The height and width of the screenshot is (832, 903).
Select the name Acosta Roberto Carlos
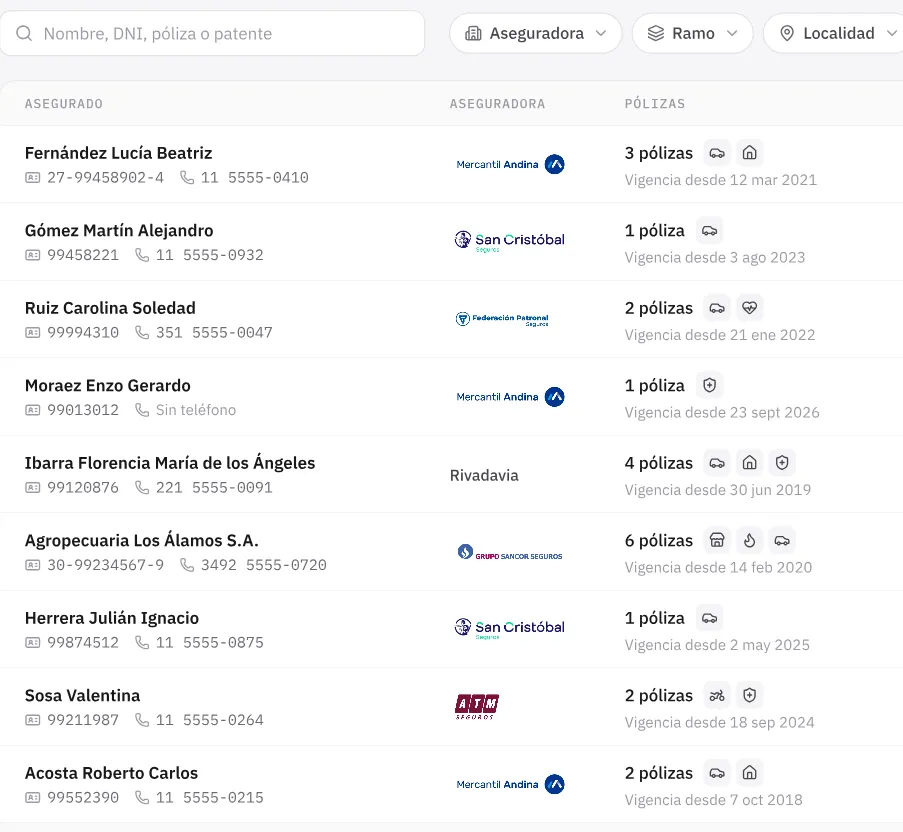pos(111,773)
